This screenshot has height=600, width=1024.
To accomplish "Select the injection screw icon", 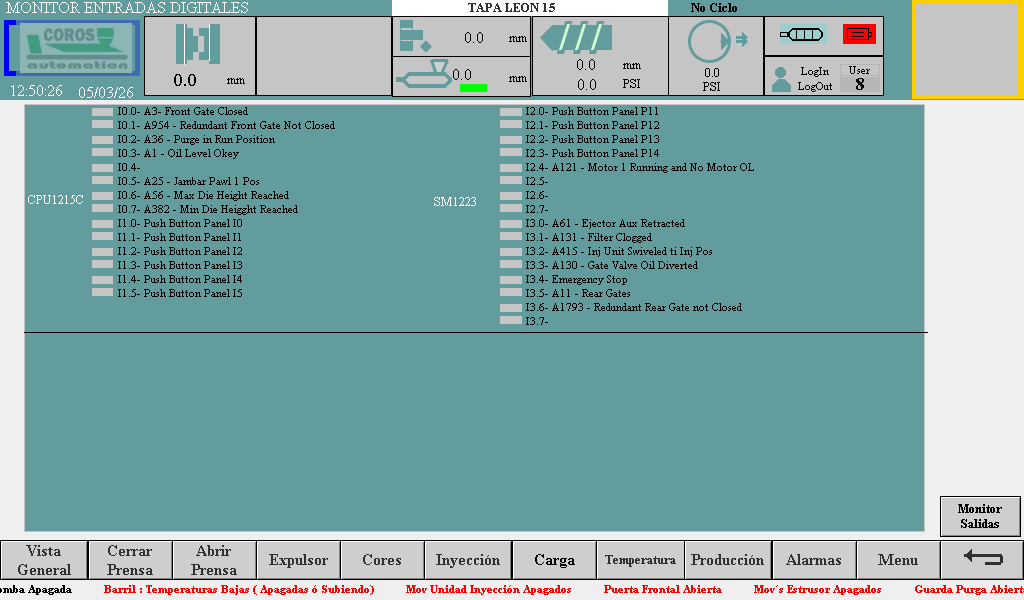I will pos(574,38).
